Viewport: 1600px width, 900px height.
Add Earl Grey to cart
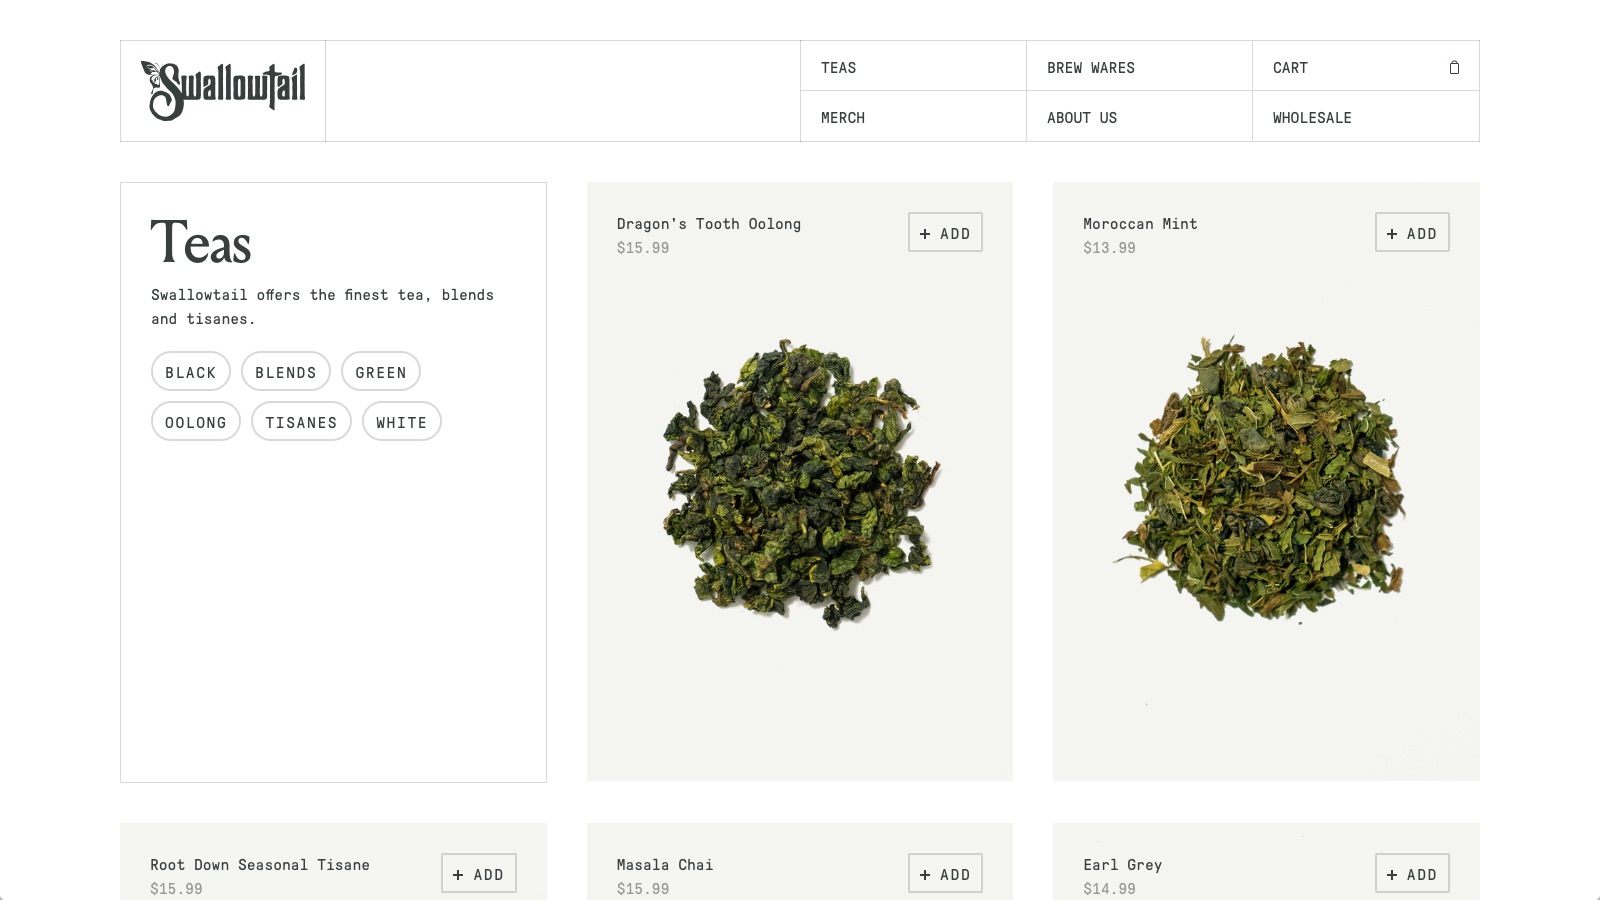(x=1412, y=874)
